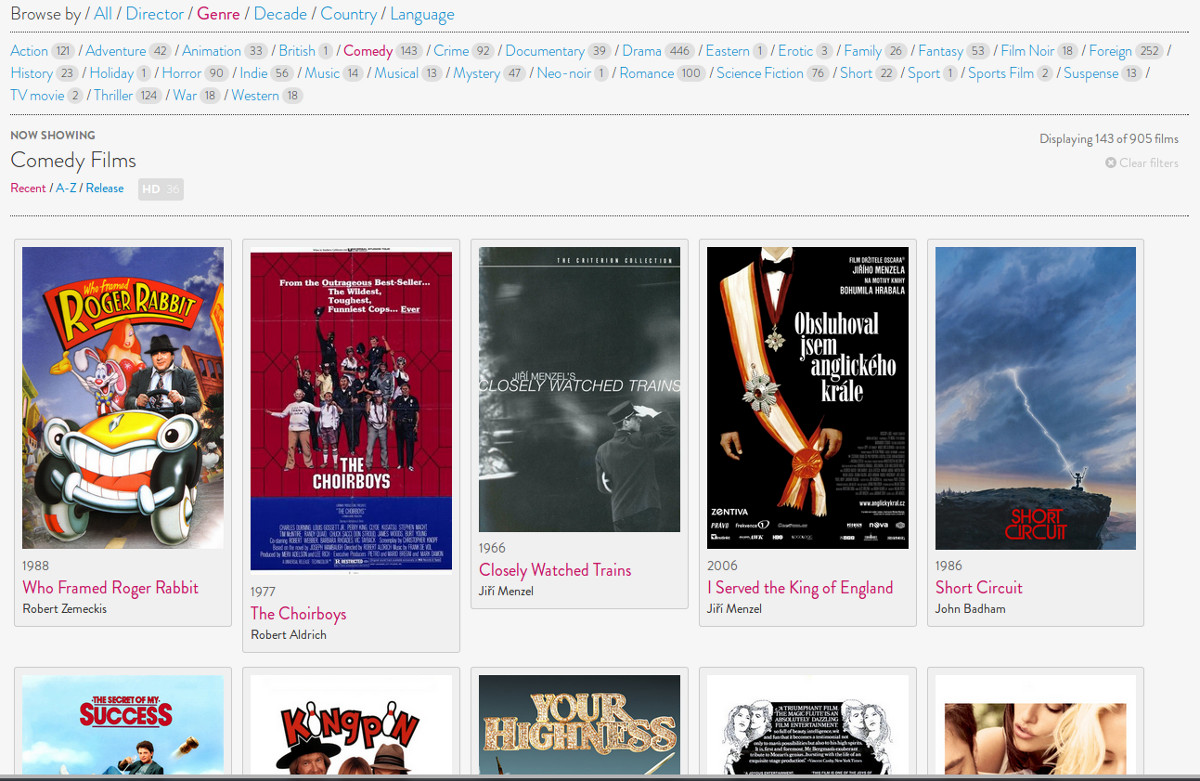Open the British genre link
The height and width of the screenshot is (781, 1200).
[x=297, y=51]
